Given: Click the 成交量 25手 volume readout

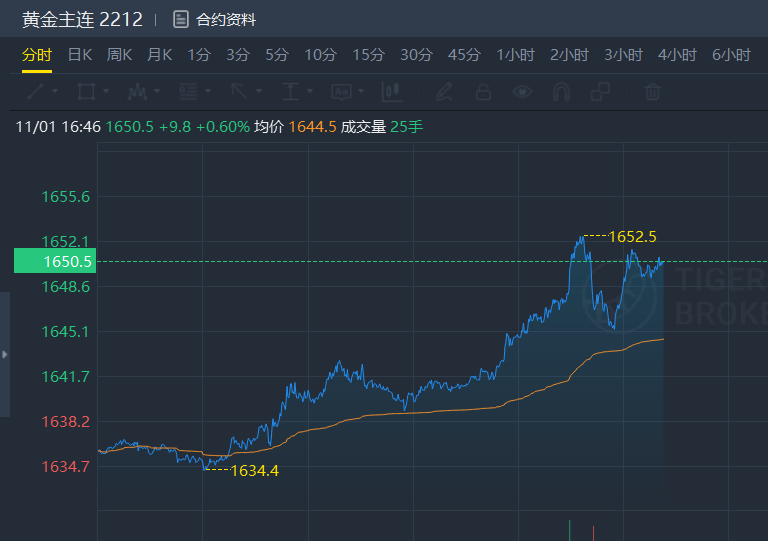Looking at the screenshot, I should [382, 127].
